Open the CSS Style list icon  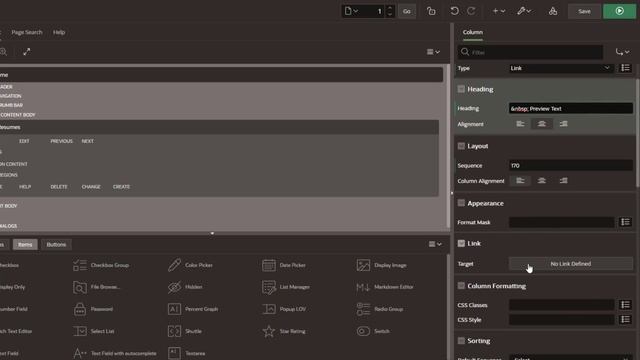[625, 320]
